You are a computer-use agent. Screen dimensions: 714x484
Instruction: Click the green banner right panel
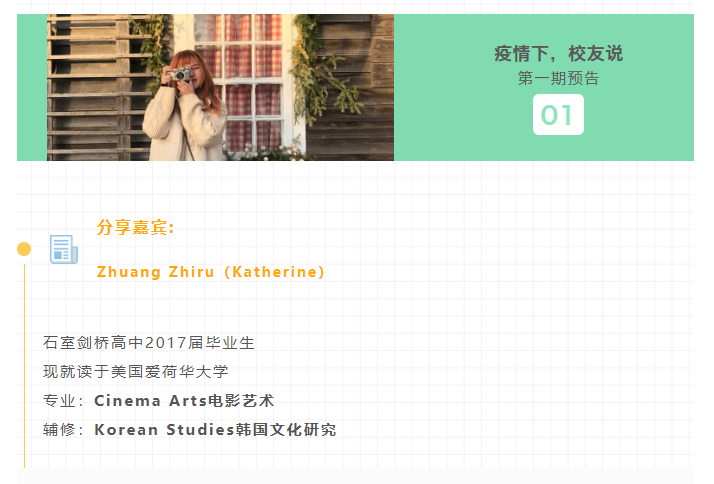click(x=544, y=87)
